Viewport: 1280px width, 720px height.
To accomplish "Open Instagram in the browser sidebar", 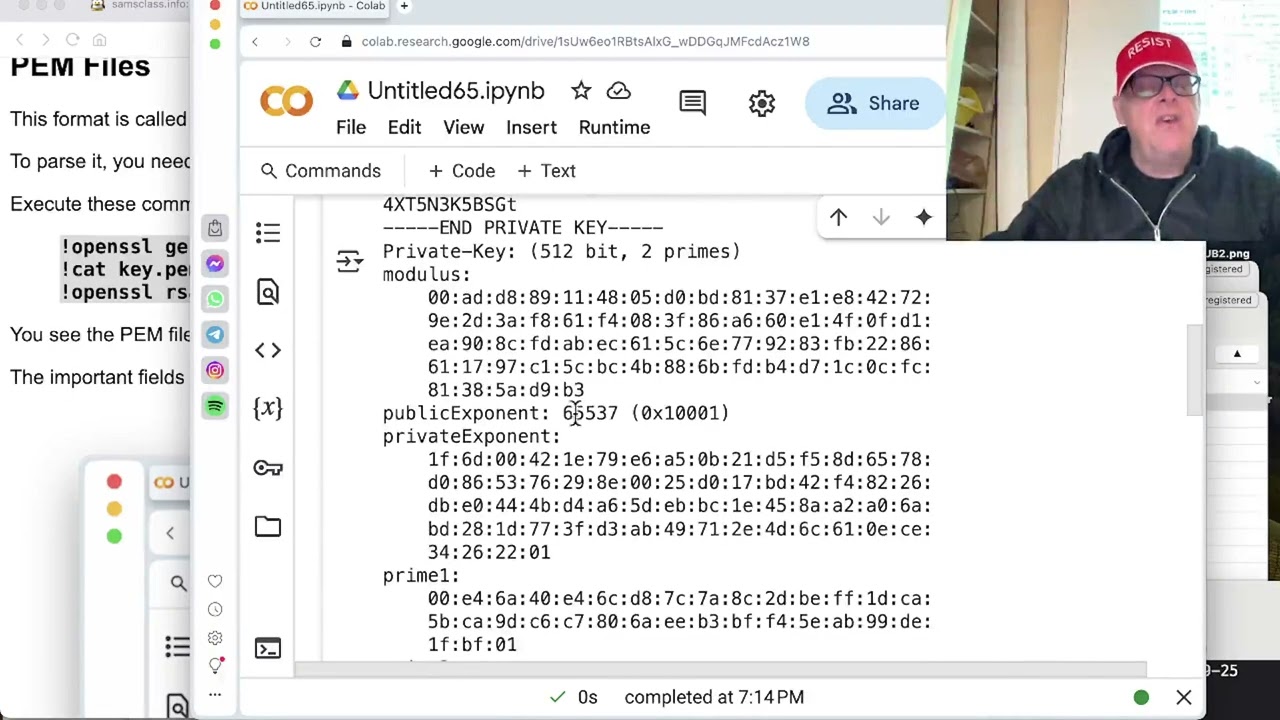I will 215,370.
